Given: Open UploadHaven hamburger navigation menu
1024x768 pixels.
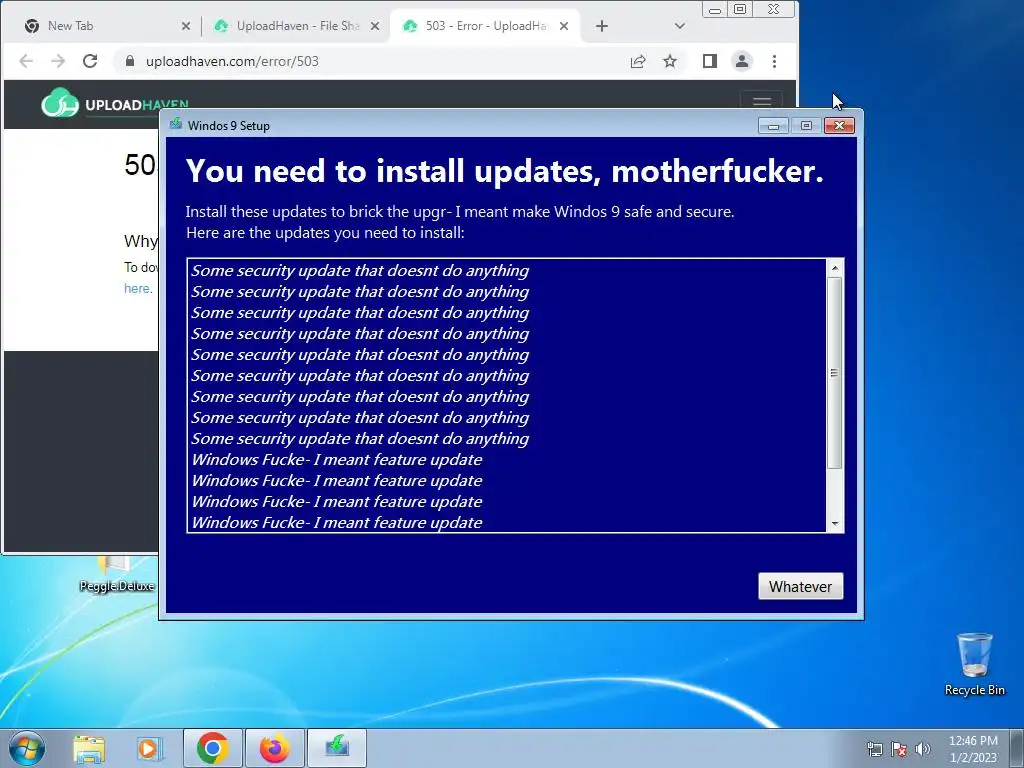Looking at the screenshot, I should pyautogui.click(x=761, y=100).
